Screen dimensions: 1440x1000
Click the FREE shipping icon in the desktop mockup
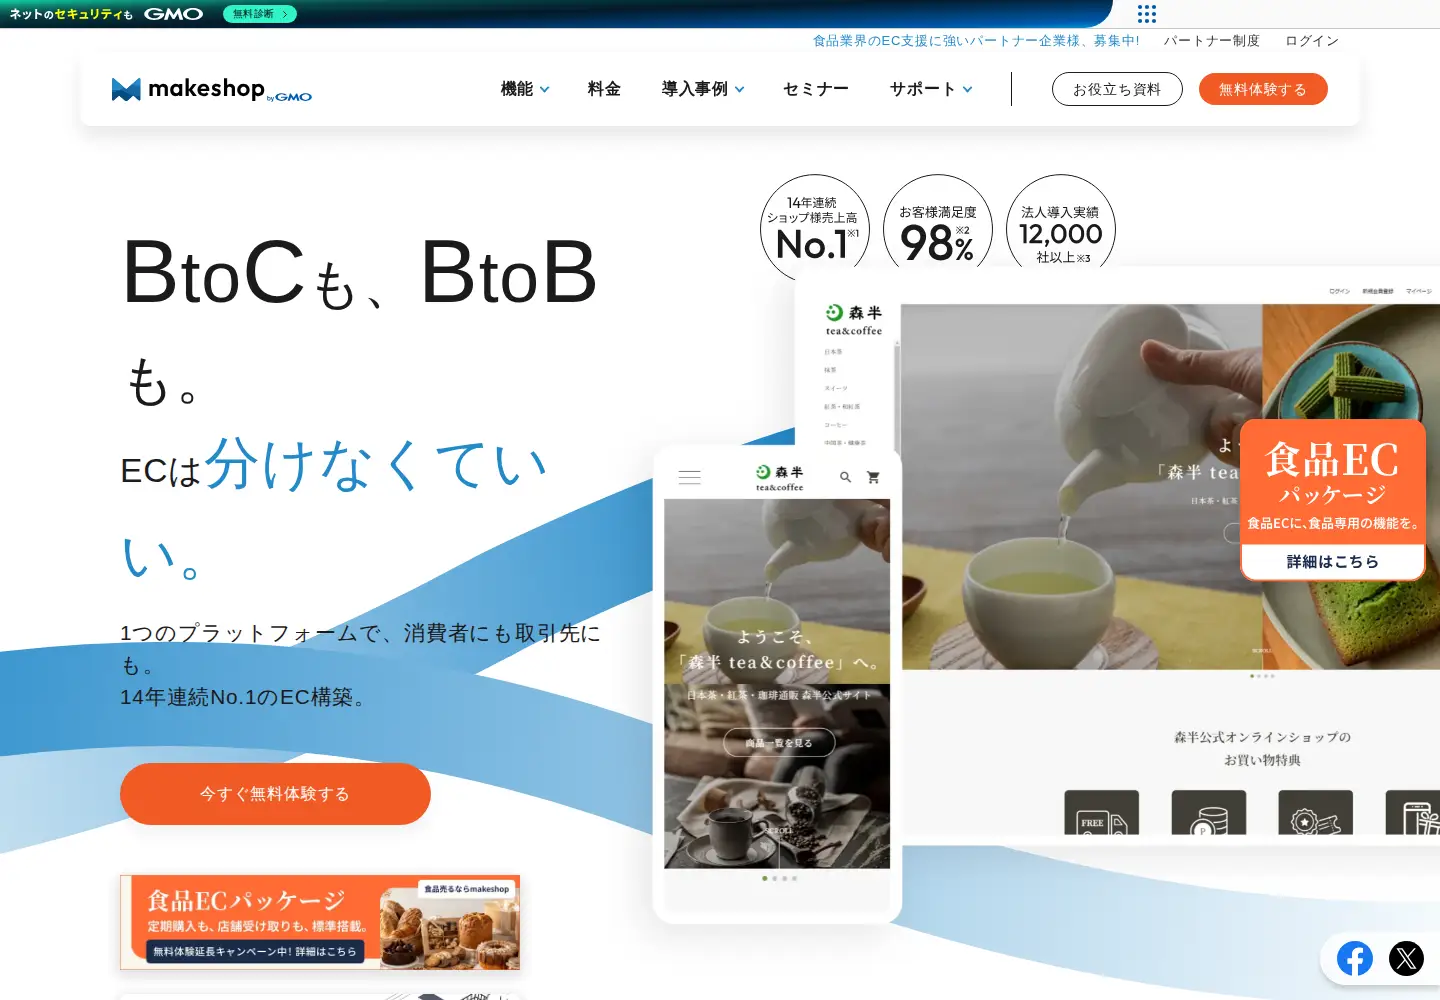point(1102,813)
